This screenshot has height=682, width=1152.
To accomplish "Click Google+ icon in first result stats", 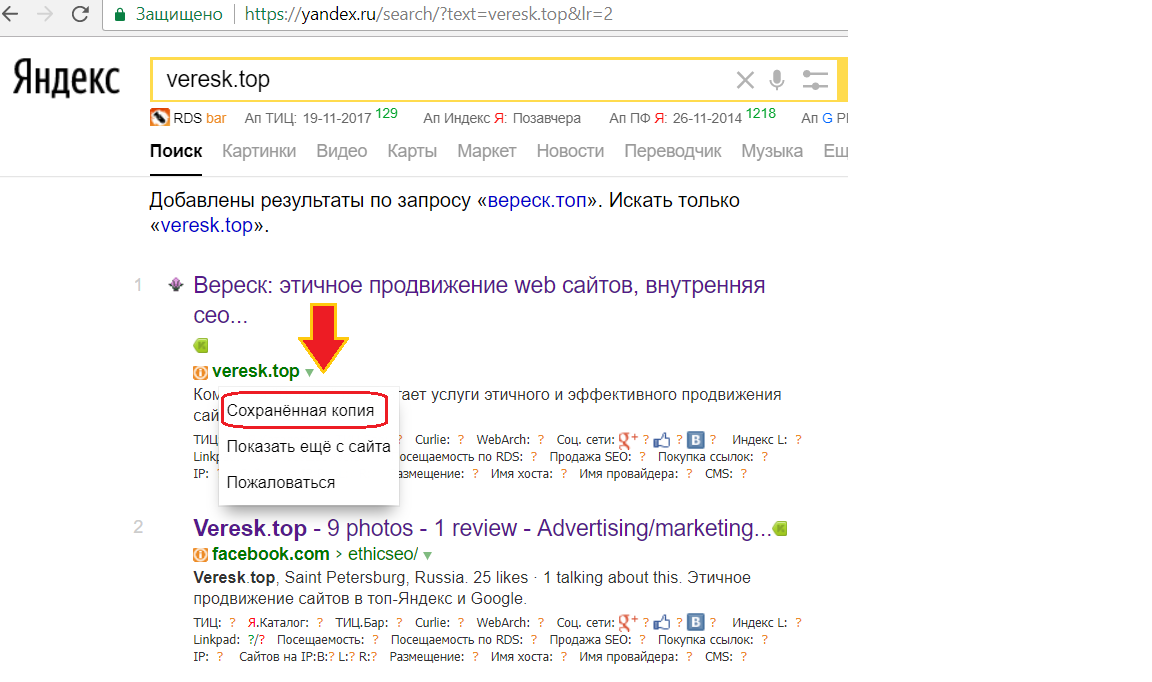I will click(x=628, y=439).
